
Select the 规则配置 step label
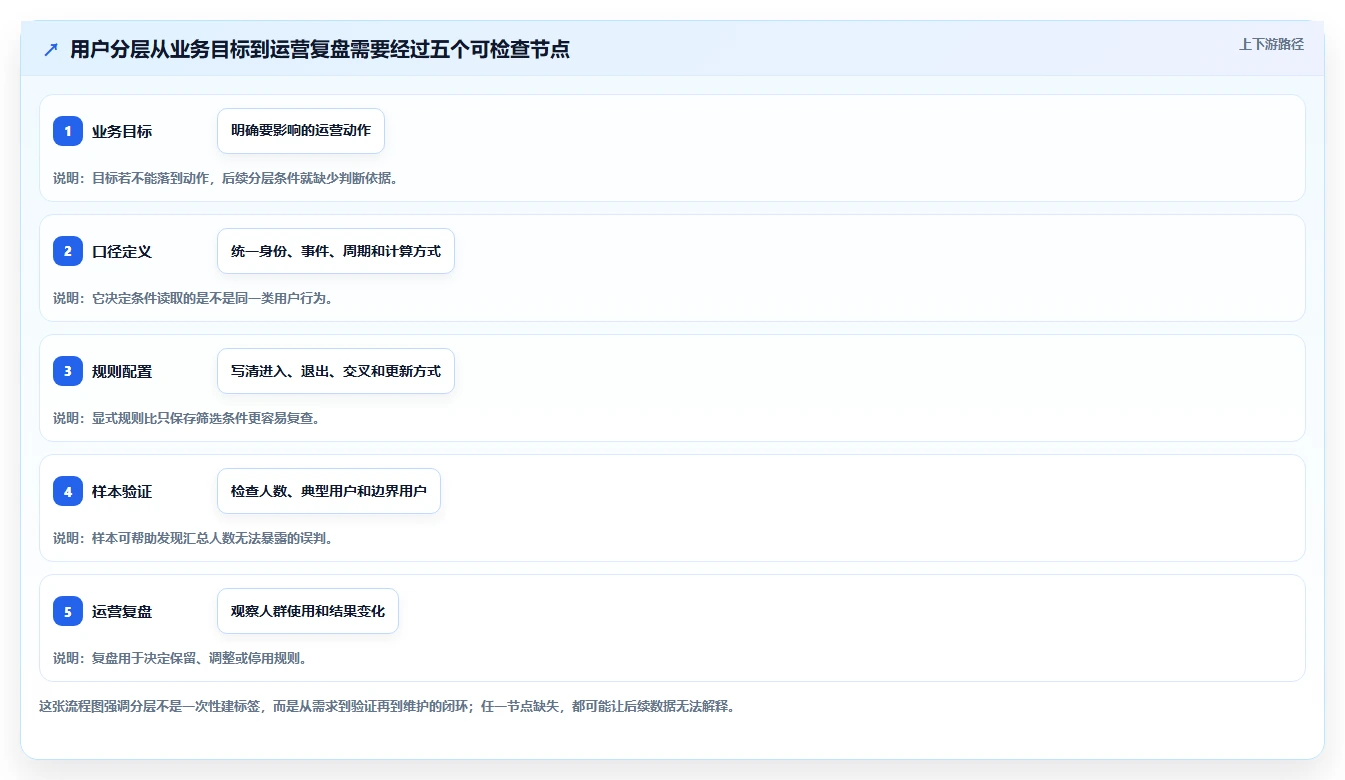tap(122, 371)
